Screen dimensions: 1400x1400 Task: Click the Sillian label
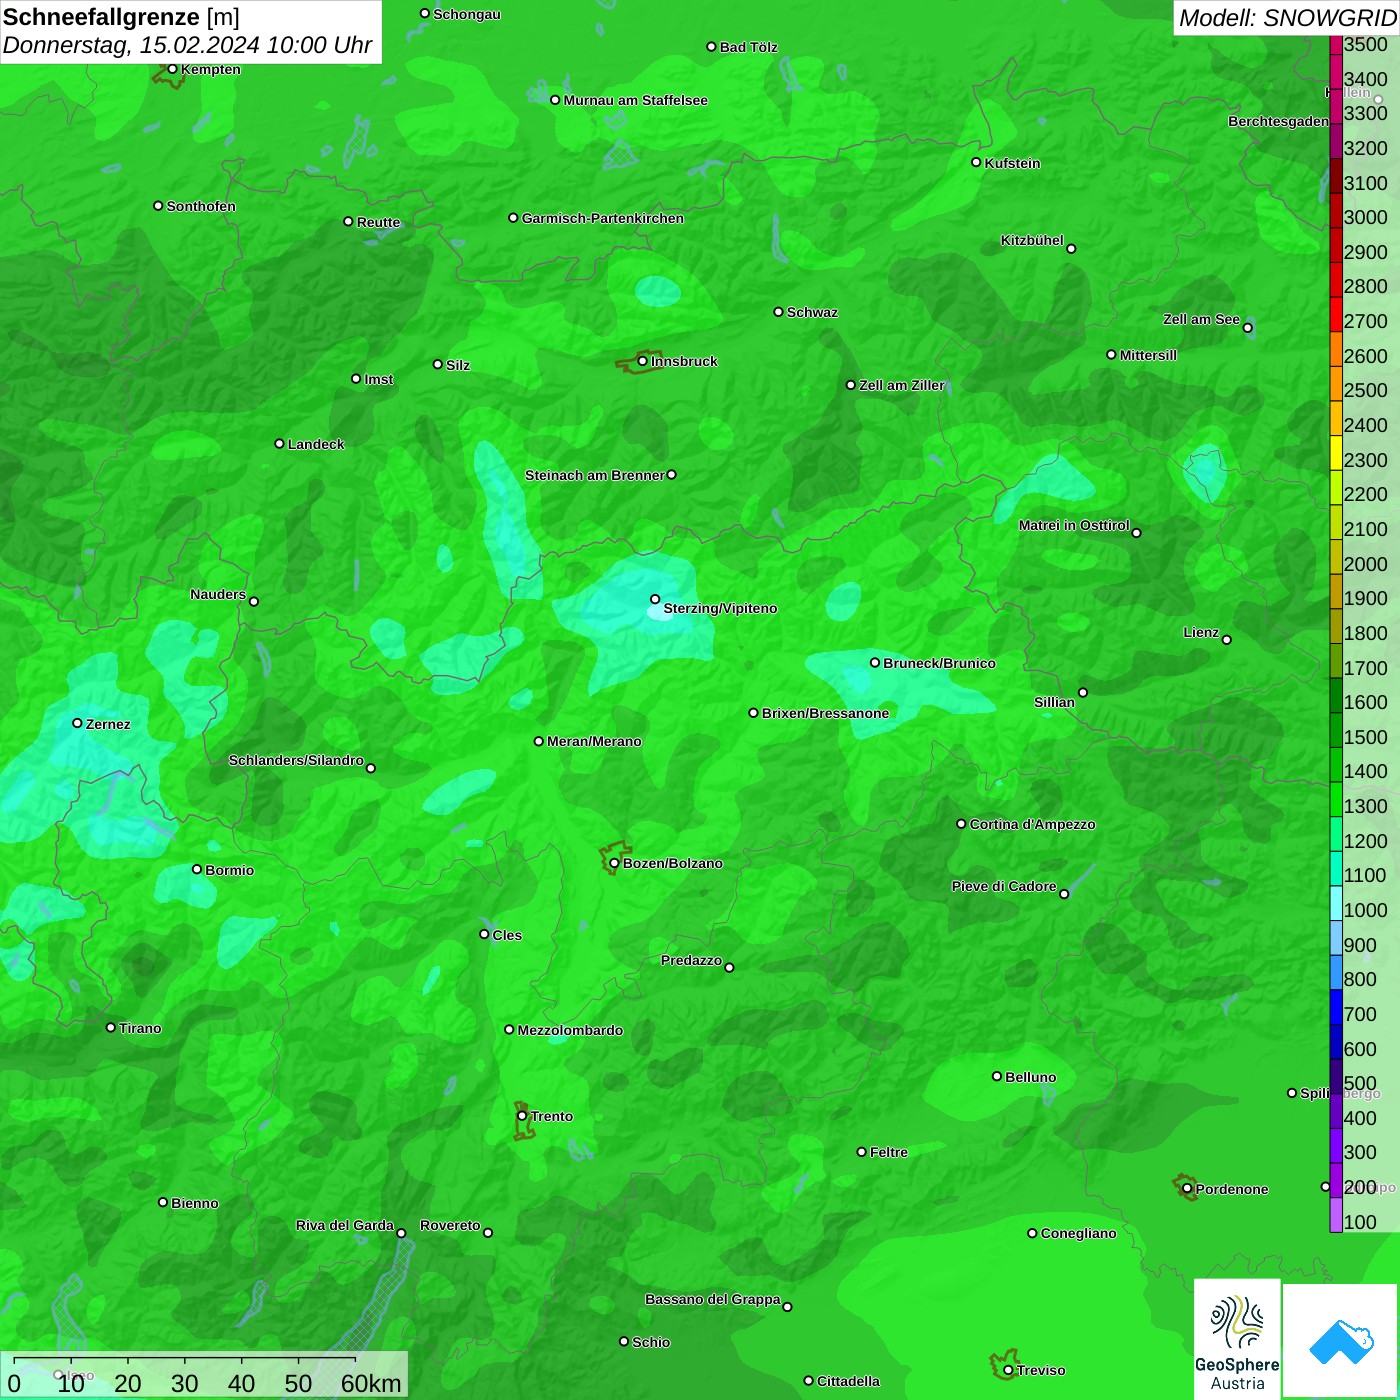pyautogui.click(x=1054, y=702)
